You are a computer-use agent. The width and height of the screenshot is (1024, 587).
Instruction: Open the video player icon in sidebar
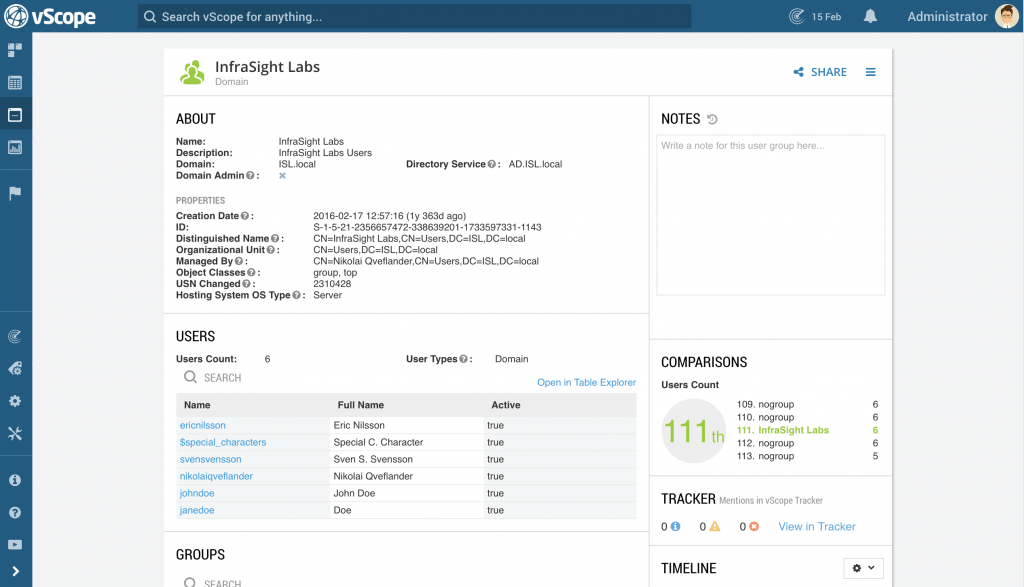click(15, 545)
